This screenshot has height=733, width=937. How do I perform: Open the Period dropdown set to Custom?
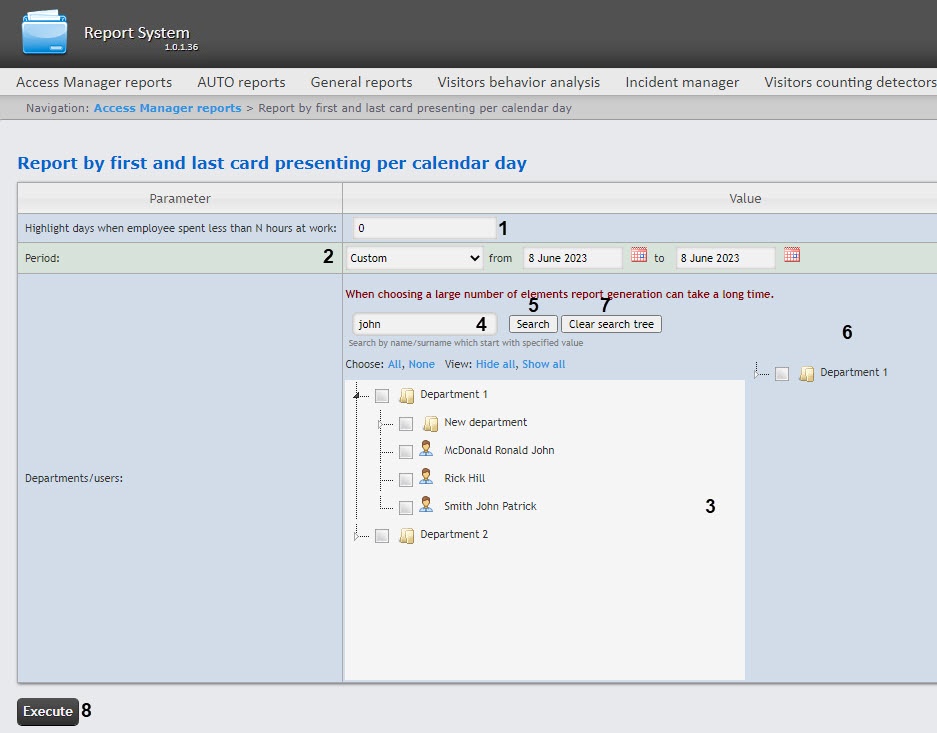click(x=415, y=258)
